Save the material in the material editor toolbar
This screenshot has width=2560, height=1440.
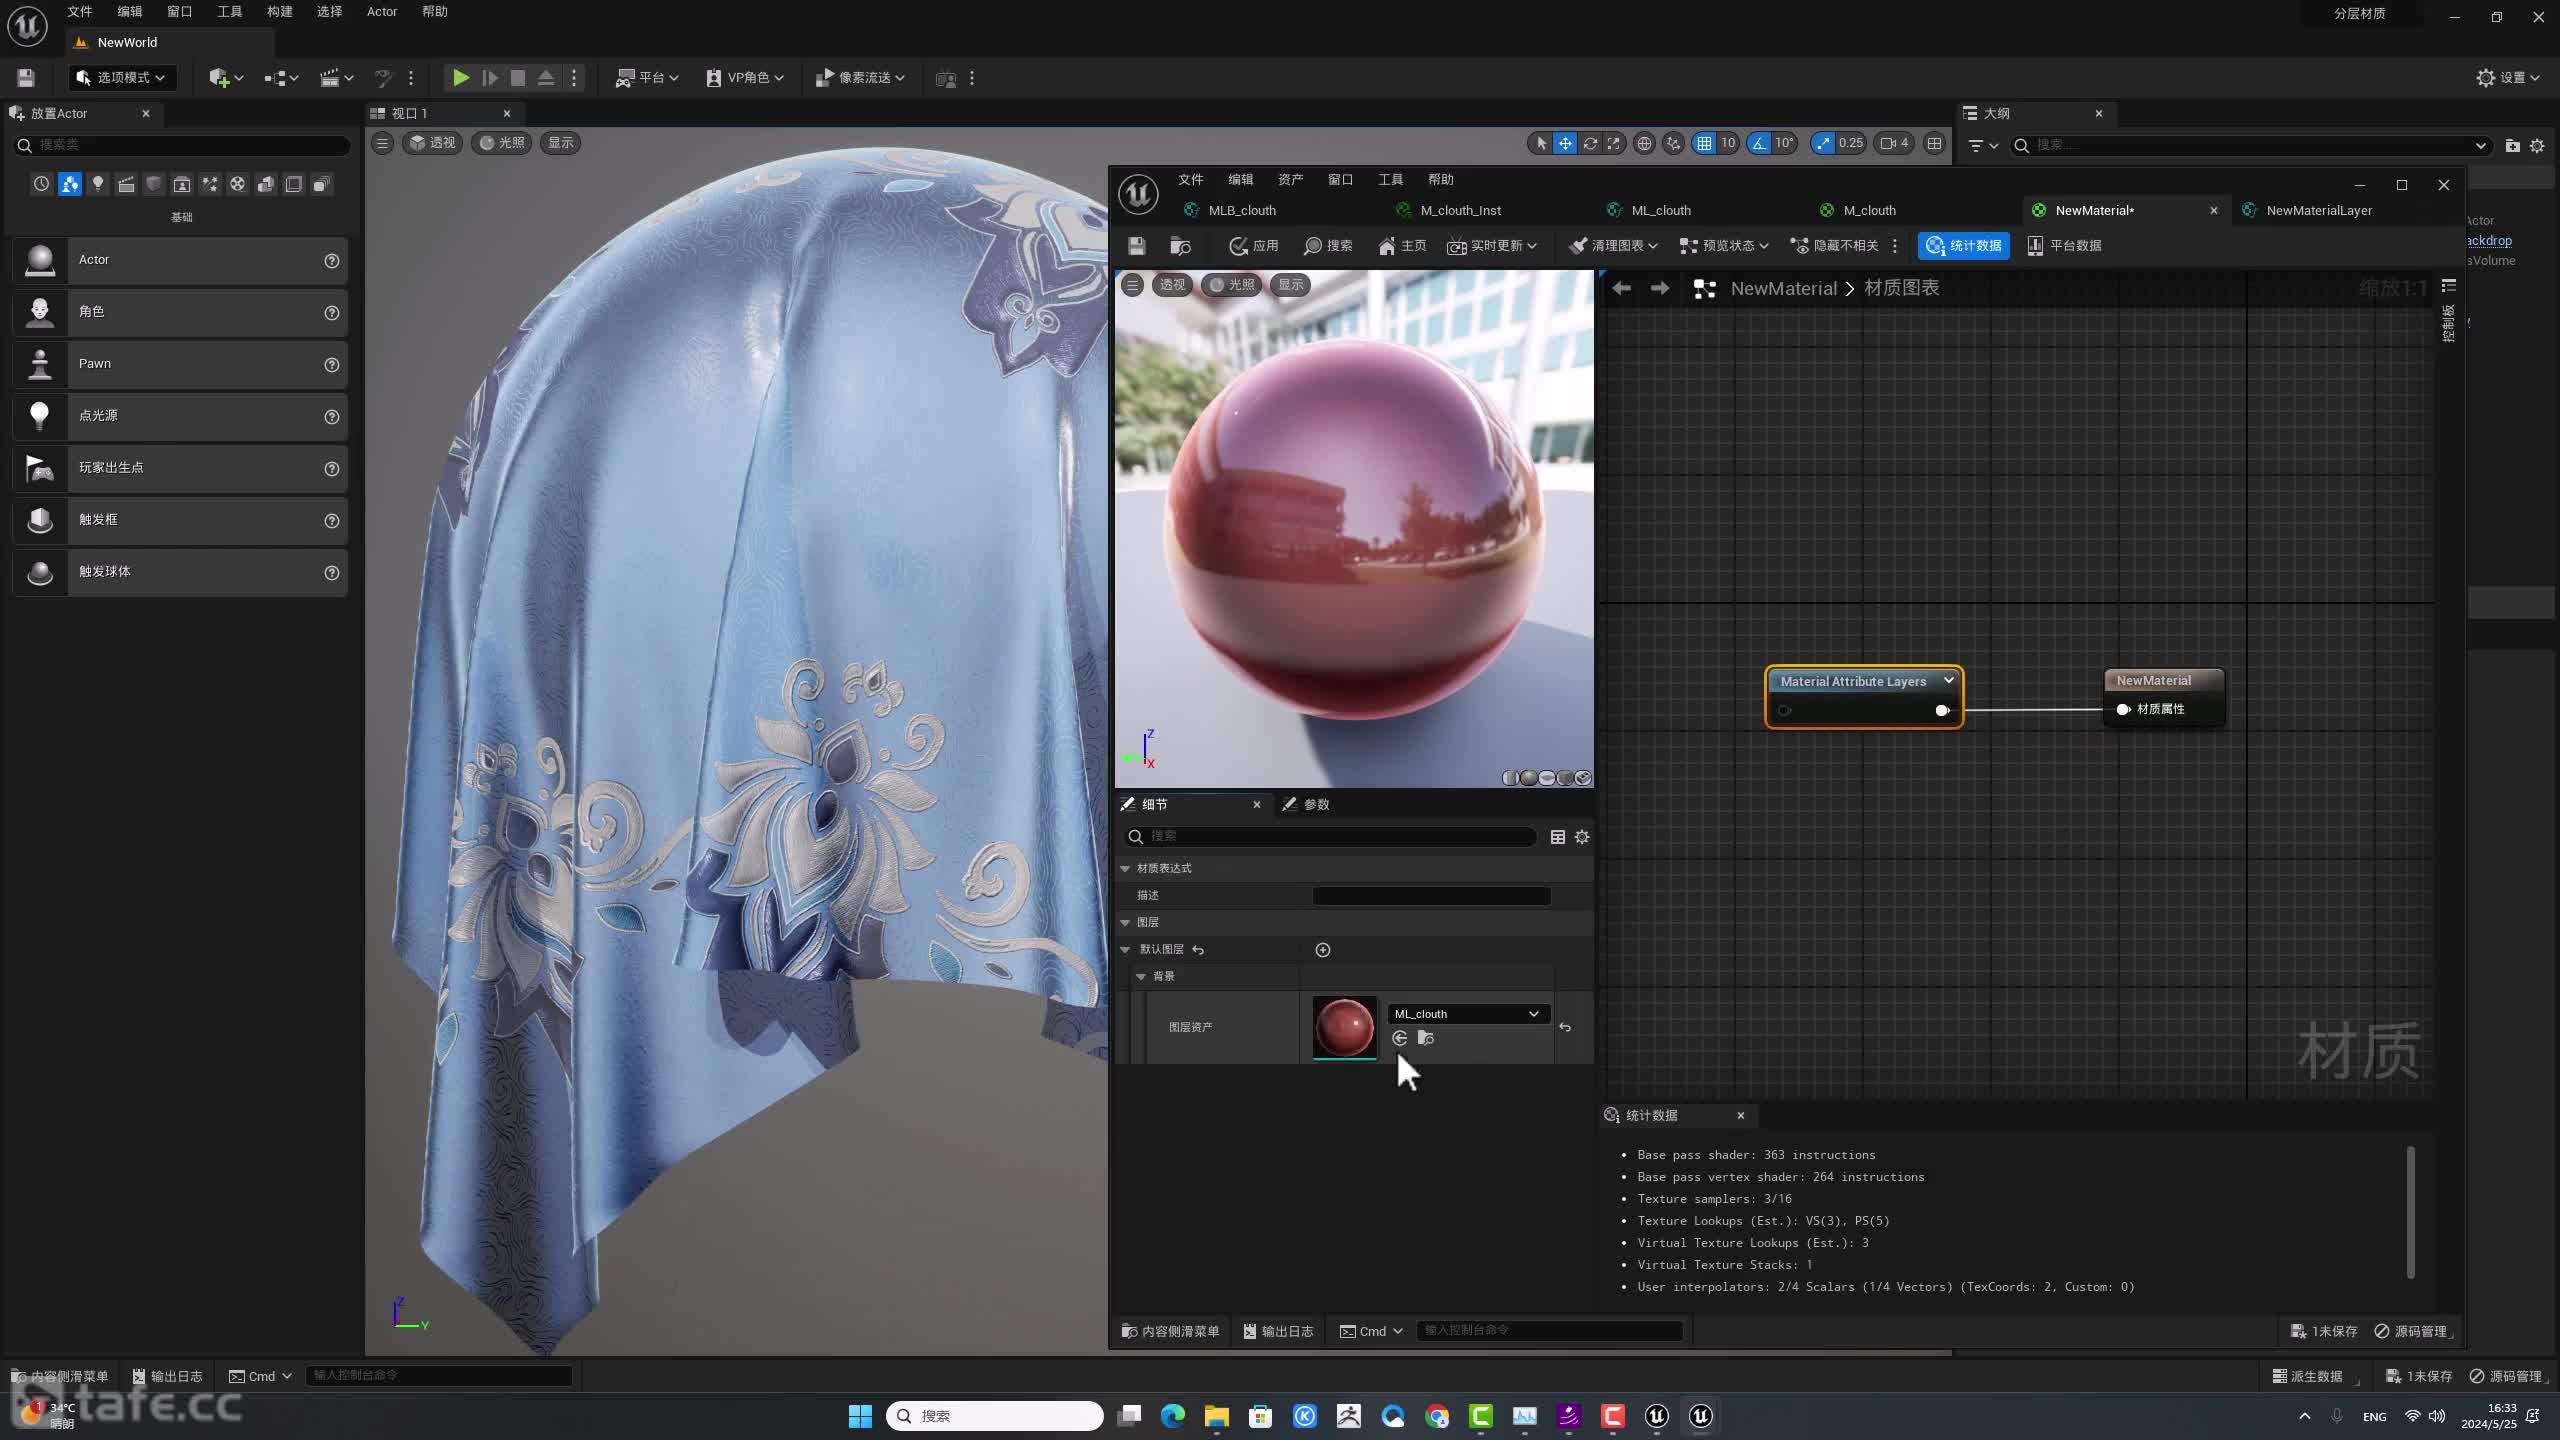tap(1136, 245)
